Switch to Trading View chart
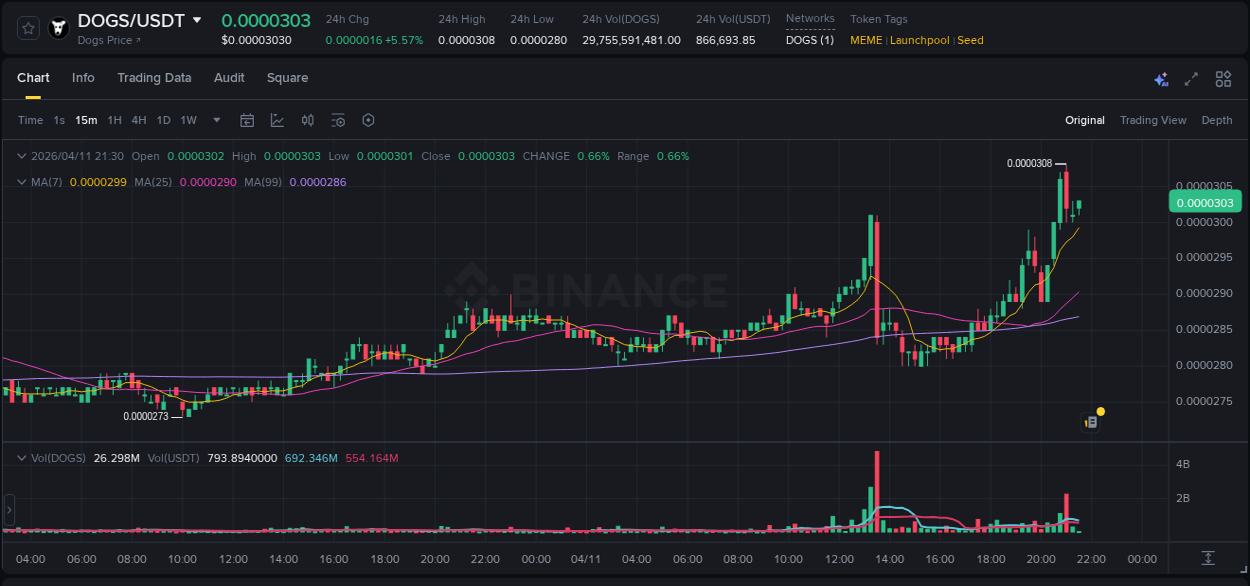This screenshot has height=586, width=1250. click(x=1153, y=120)
